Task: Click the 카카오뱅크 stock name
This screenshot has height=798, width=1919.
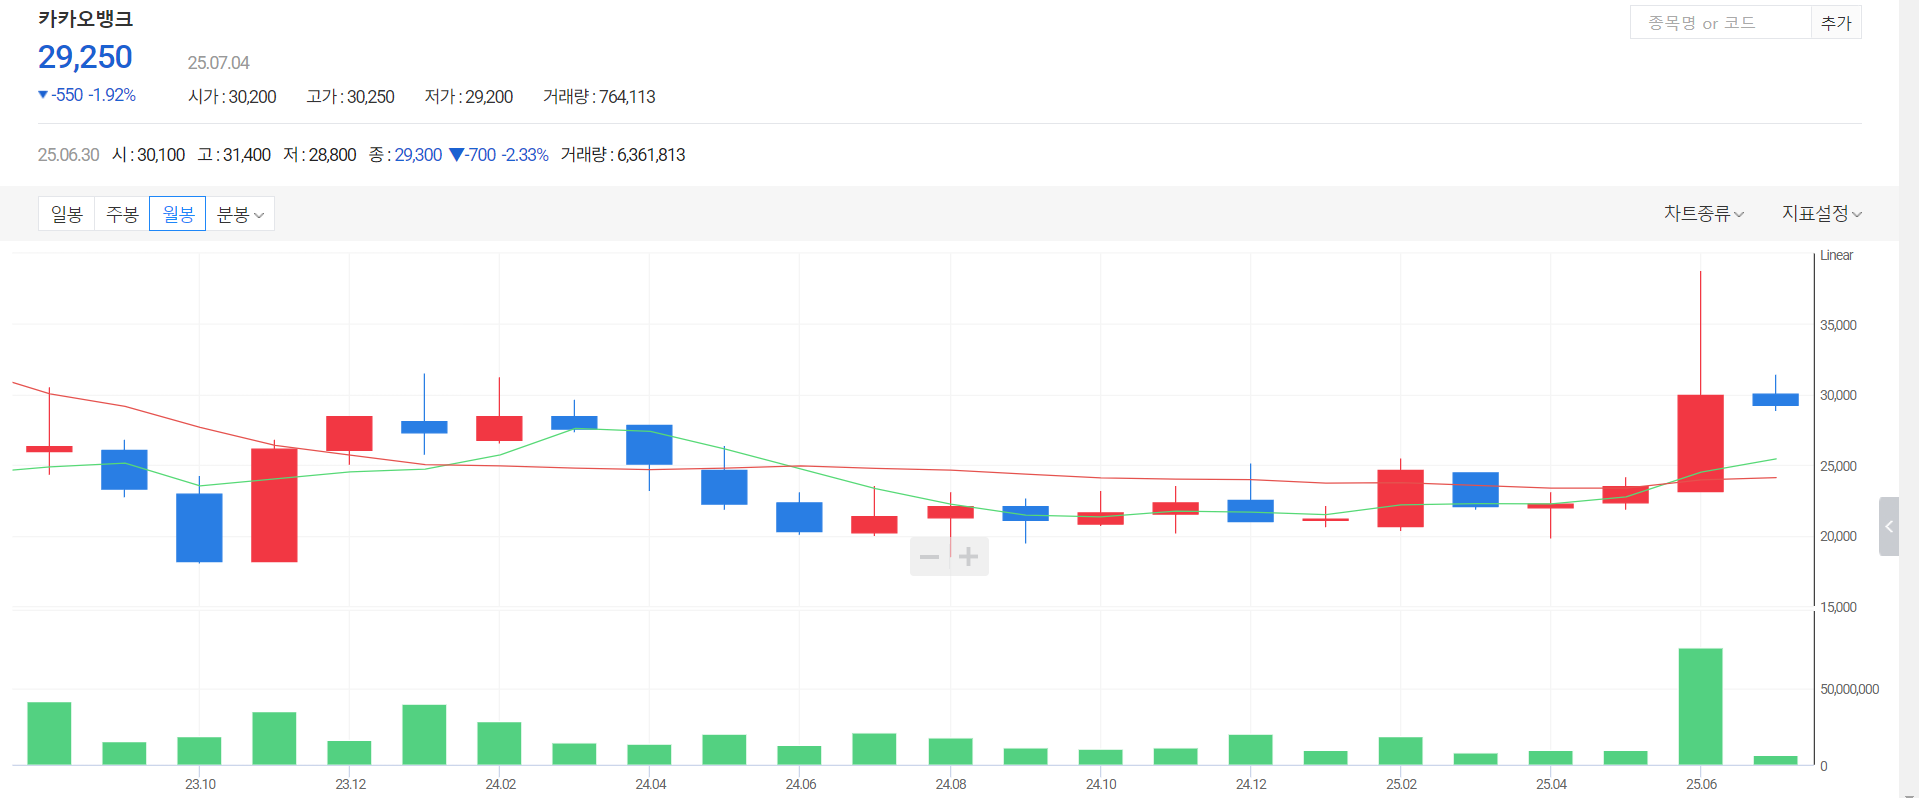Action: tap(85, 19)
